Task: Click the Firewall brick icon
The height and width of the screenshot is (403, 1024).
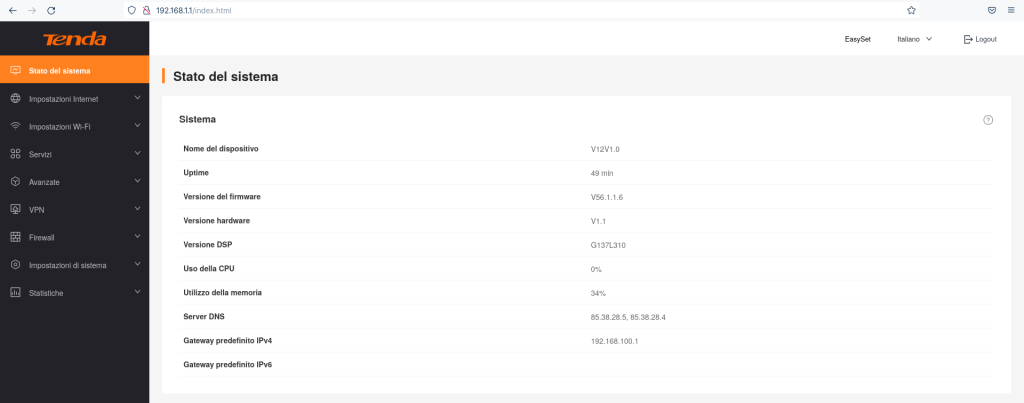Action: [x=15, y=237]
